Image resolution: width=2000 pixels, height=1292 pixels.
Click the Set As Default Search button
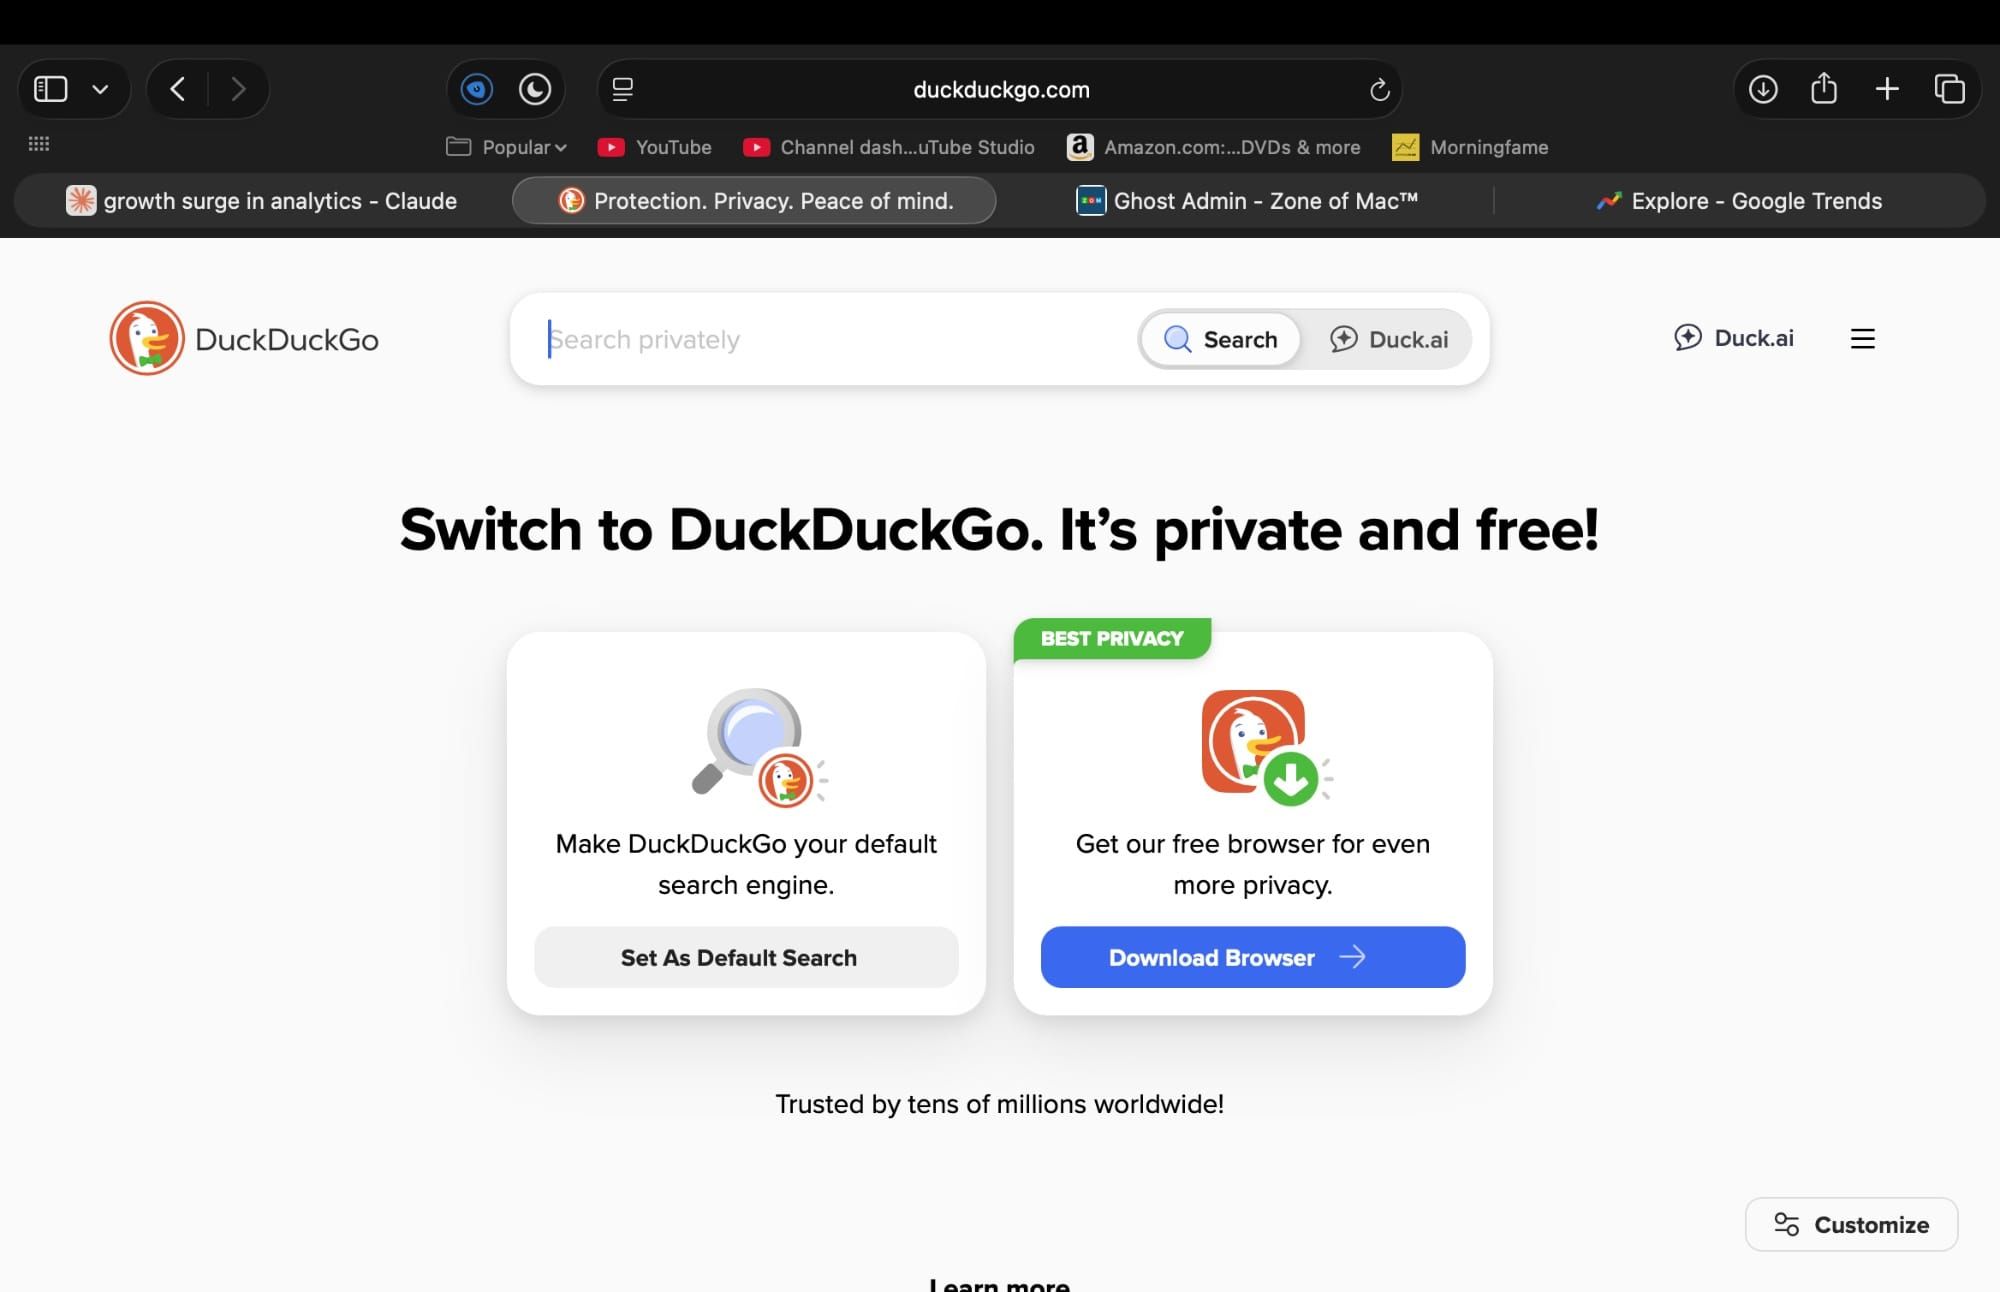point(746,957)
